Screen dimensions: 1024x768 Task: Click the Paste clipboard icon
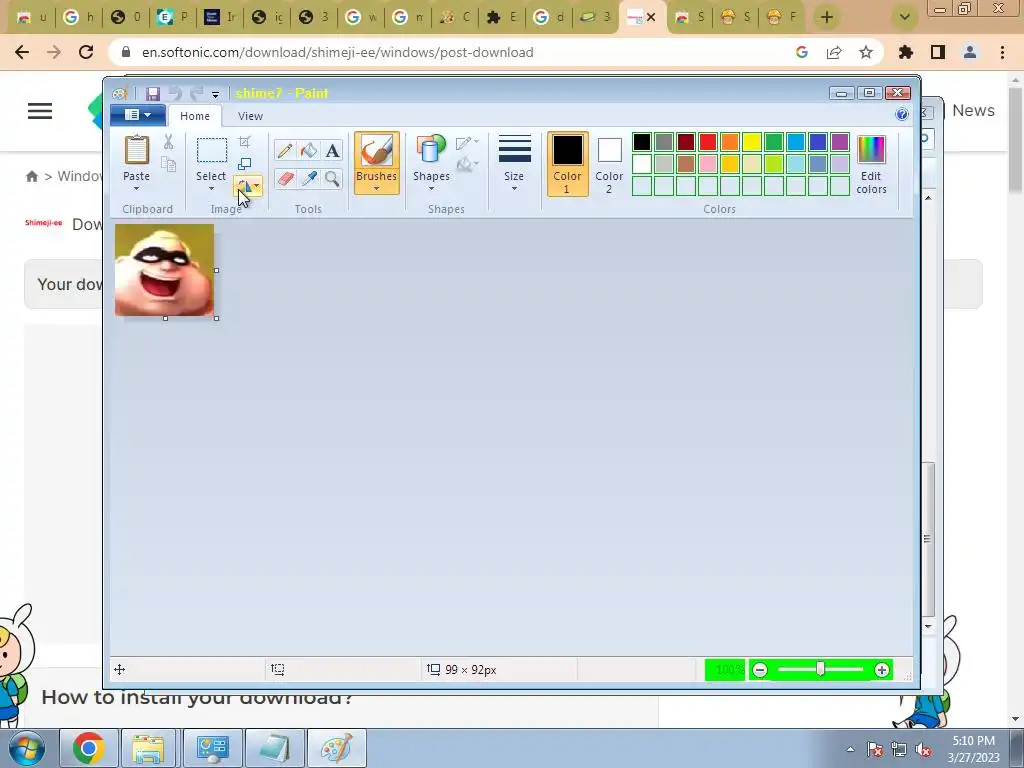pos(136,150)
